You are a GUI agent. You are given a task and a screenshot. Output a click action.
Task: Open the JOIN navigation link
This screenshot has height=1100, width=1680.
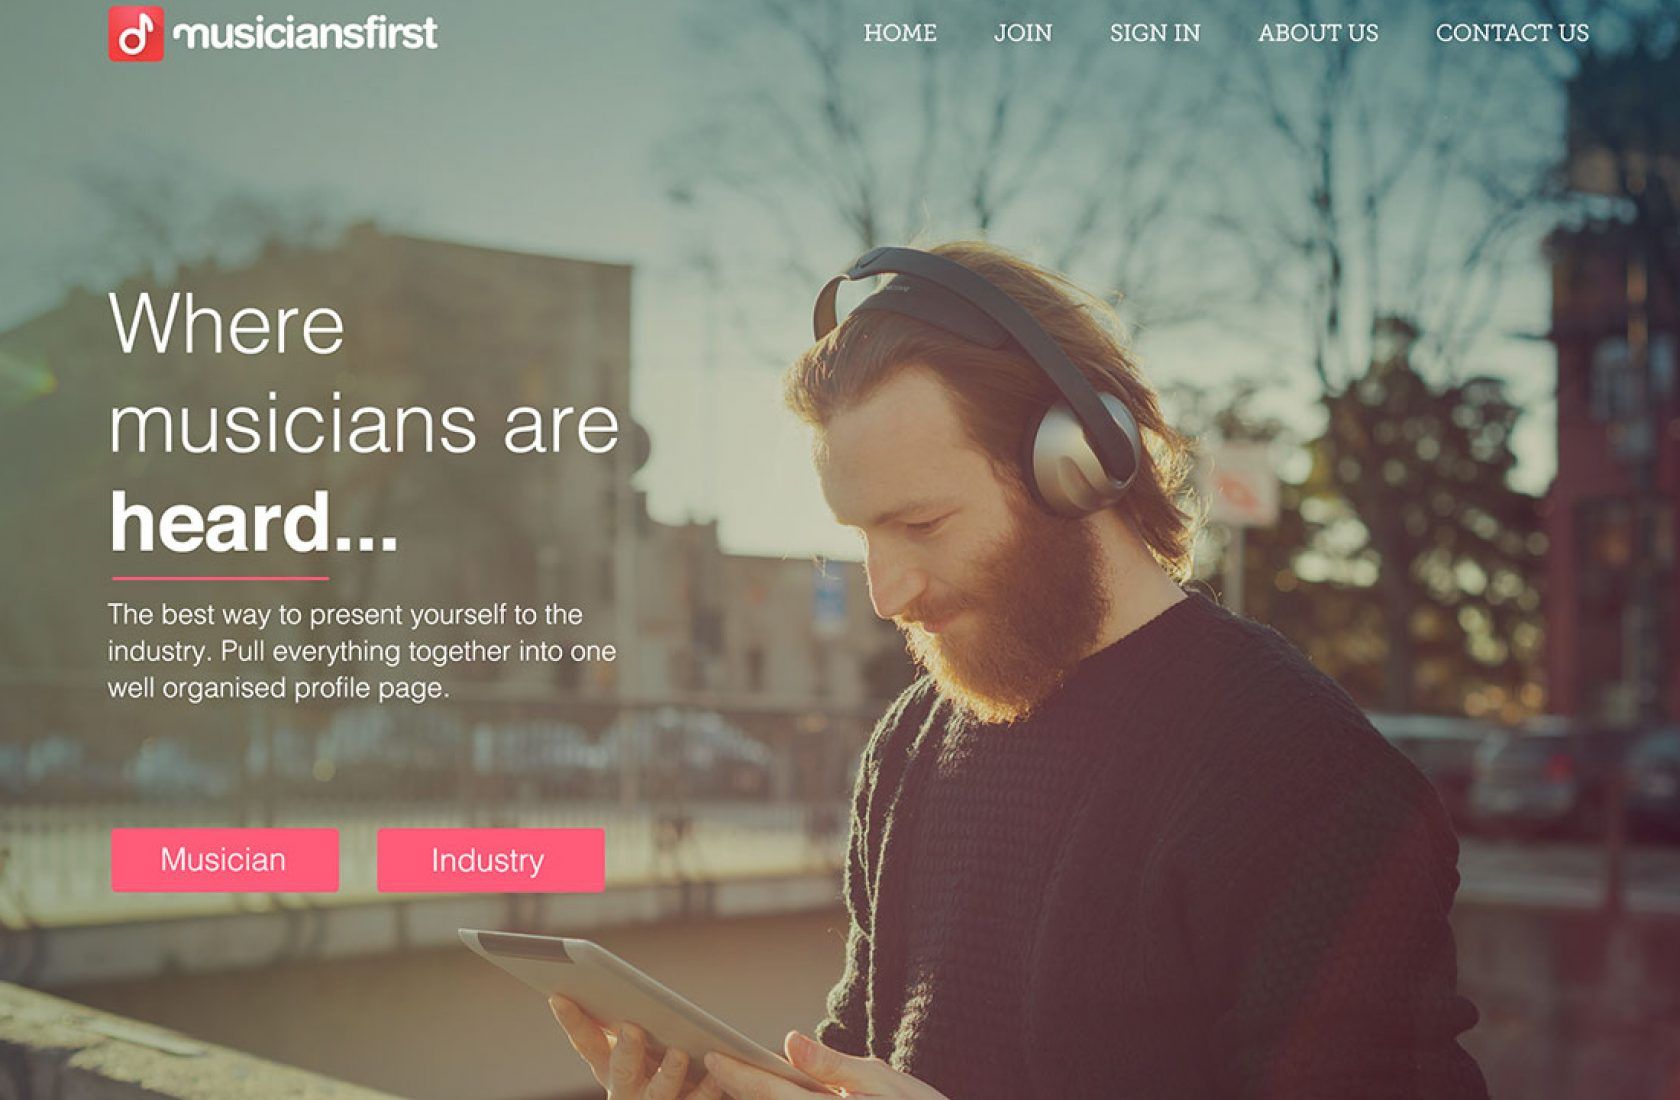tap(1023, 33)
